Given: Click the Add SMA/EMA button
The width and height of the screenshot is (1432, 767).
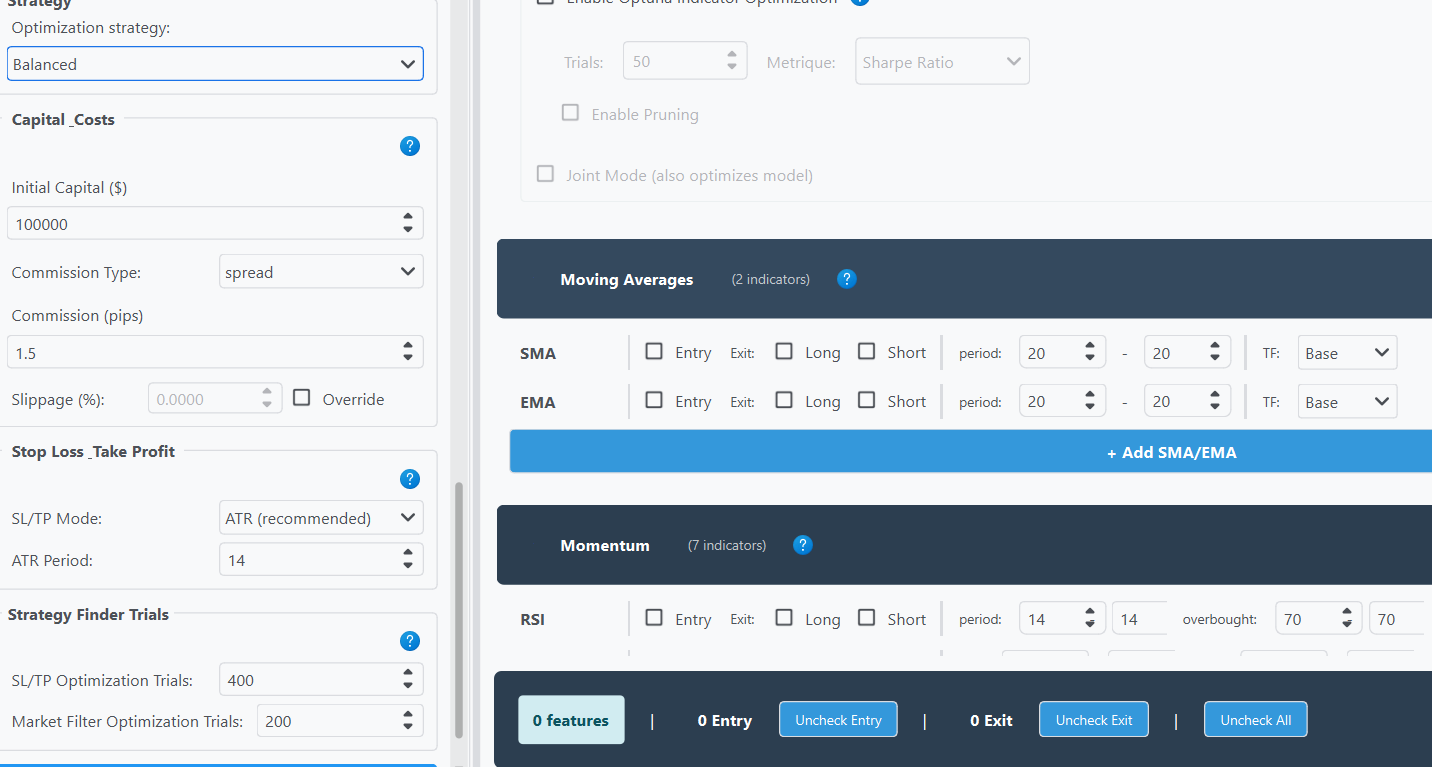Looking at the screenshot, I should point(971,452).
